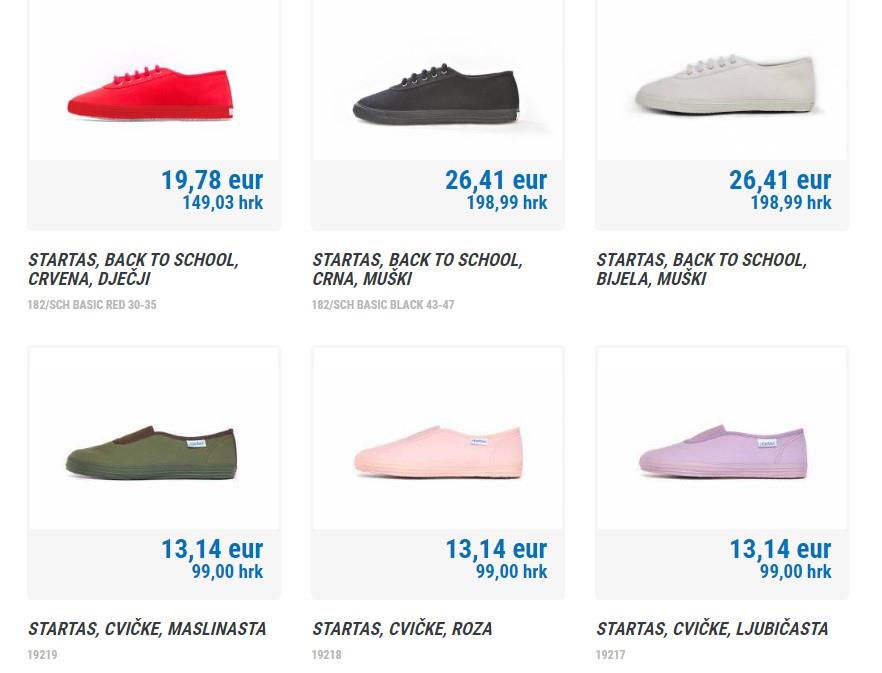
Task: Open Startas Back to School Crna Muški title
Action: coord(417,269)
